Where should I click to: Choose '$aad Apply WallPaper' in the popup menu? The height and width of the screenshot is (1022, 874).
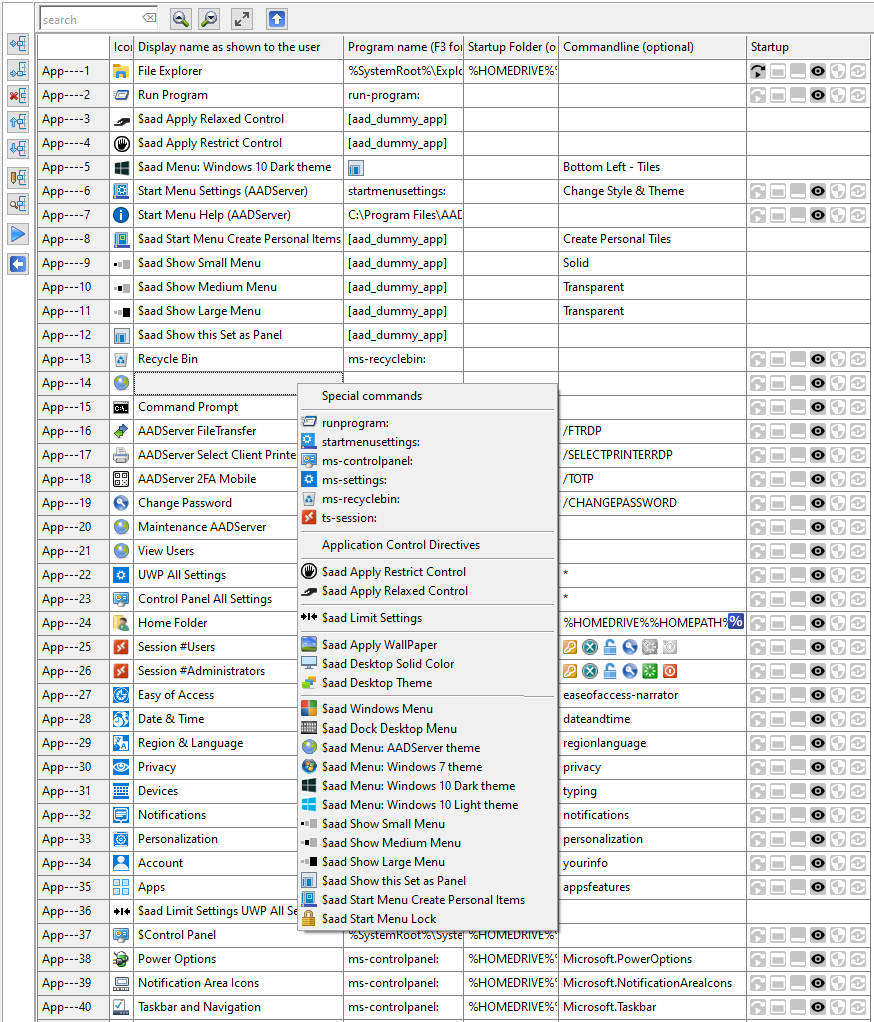379,645
